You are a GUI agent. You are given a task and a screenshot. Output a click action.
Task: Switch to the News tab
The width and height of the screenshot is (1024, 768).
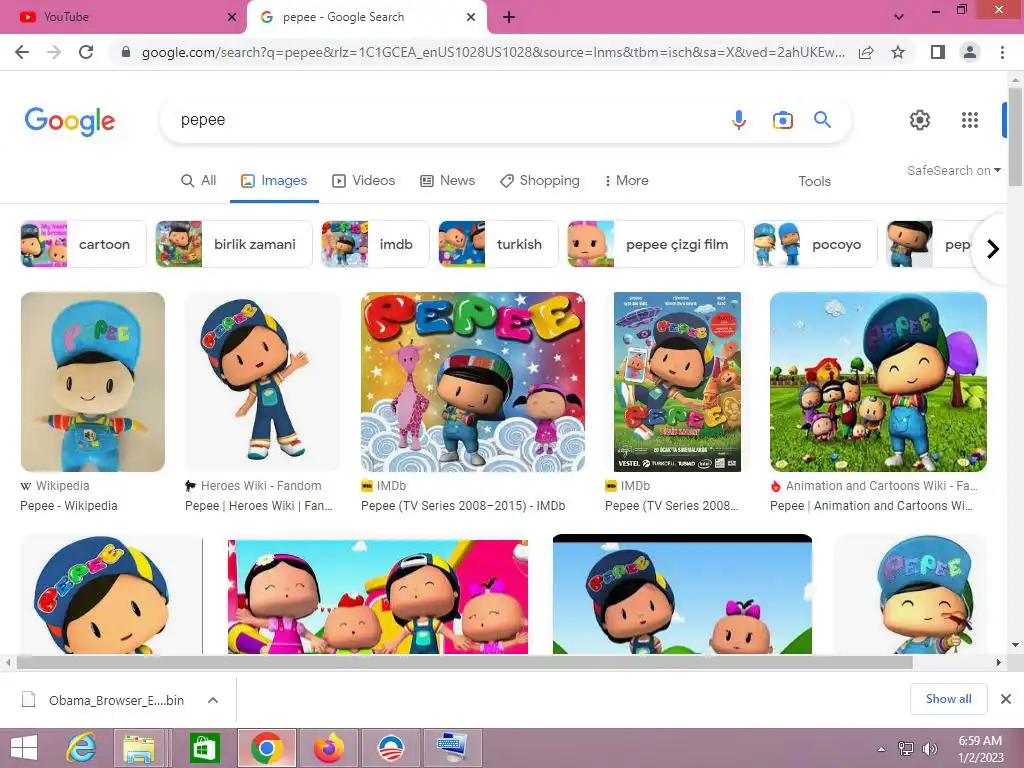point(447,181)
